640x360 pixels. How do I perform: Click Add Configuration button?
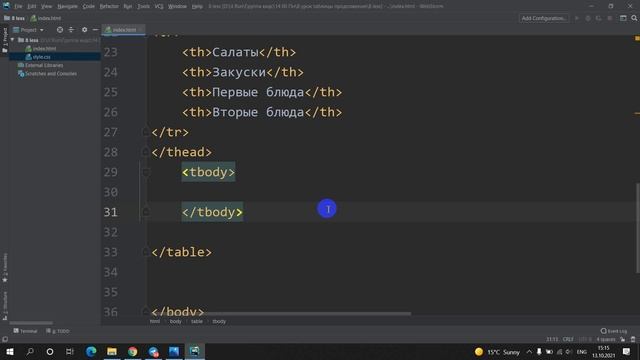pyautogui.click(x=544, y=18)
